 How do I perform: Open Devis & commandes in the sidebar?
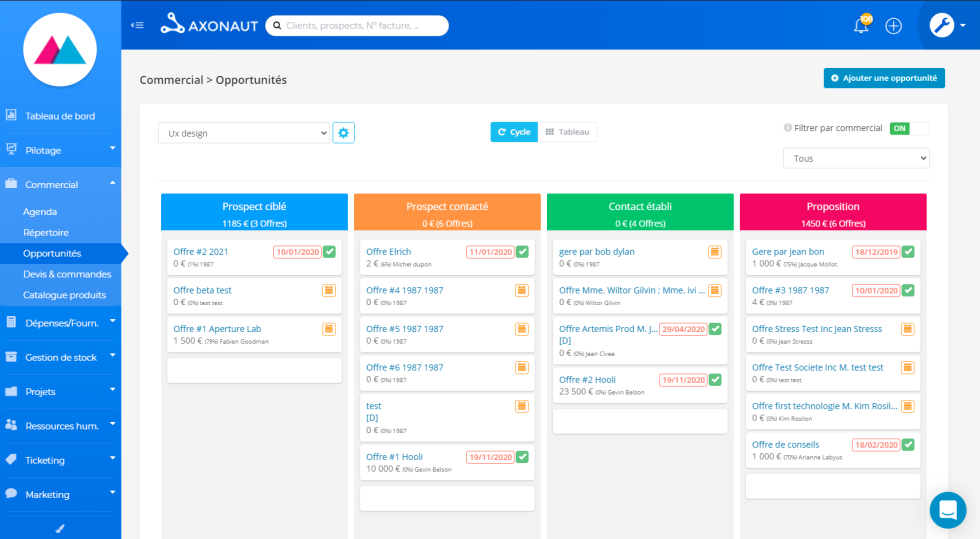(67, 274)
